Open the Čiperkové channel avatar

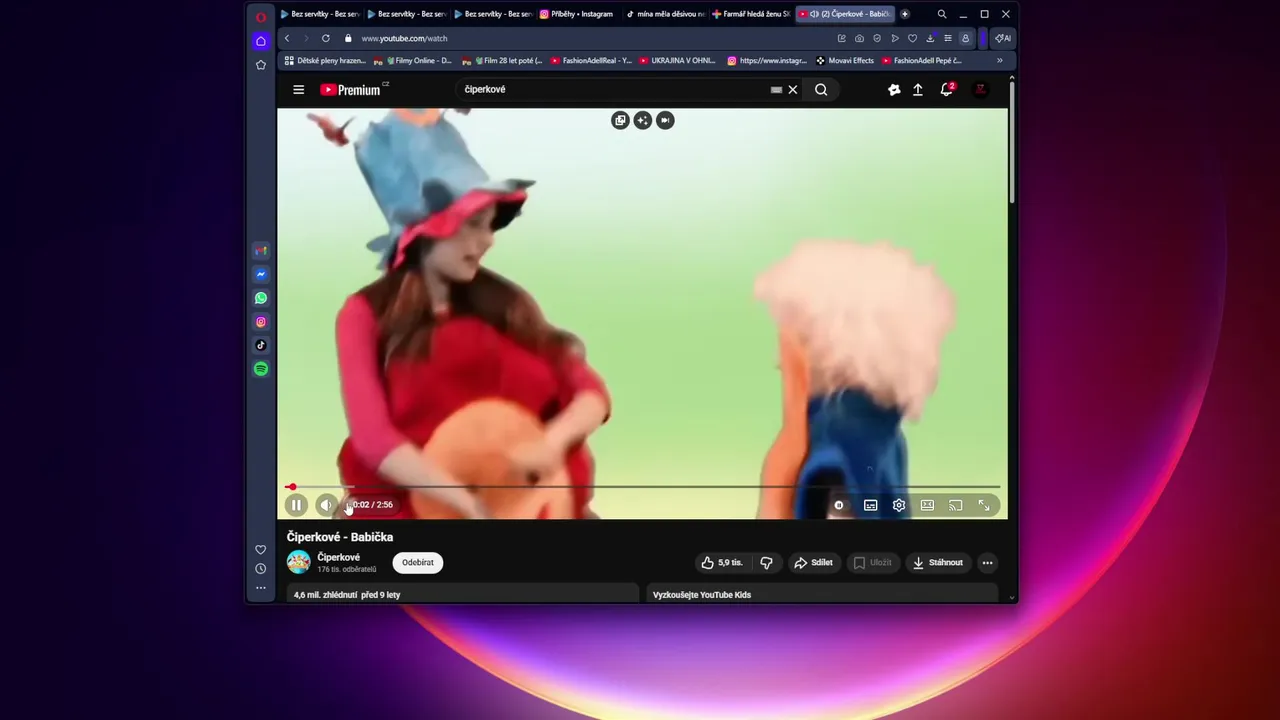coord(298,562)
